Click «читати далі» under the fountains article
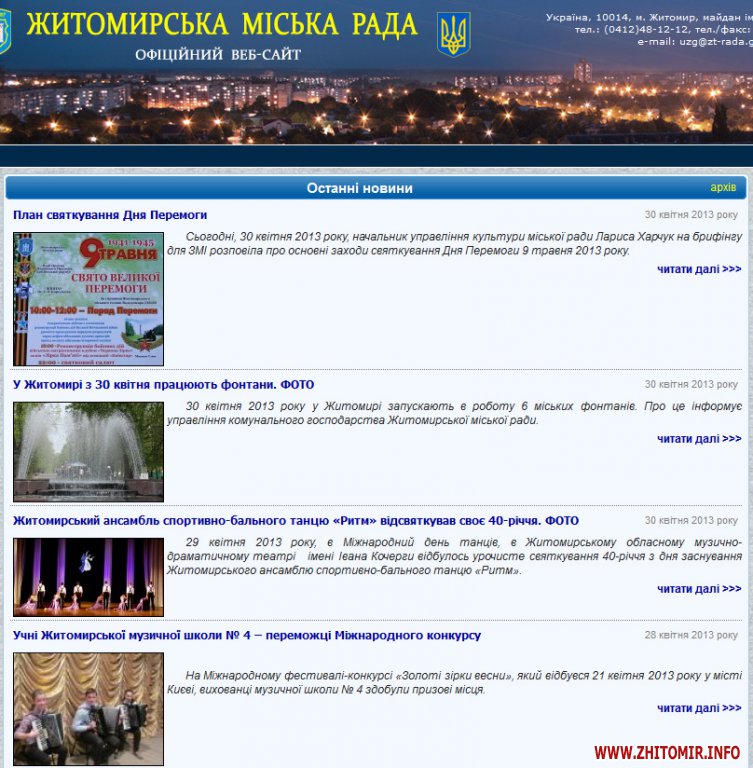 (x=699, y=439)
